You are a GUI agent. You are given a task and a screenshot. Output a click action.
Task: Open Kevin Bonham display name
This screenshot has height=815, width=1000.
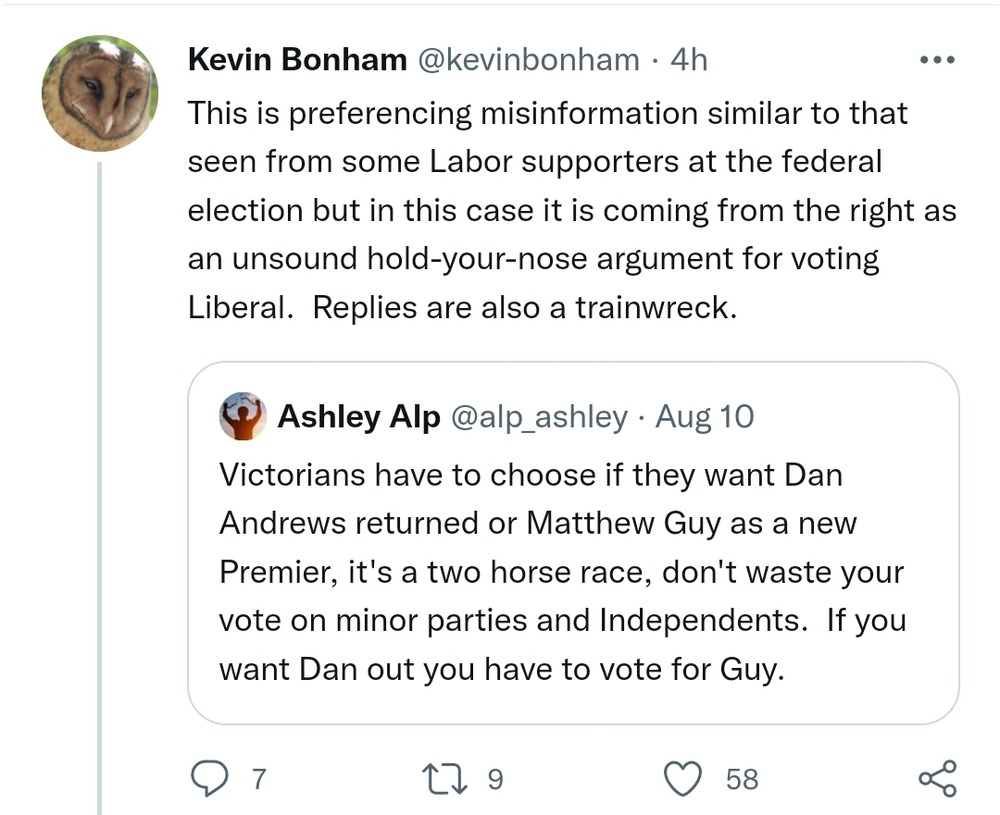(297, 60)
